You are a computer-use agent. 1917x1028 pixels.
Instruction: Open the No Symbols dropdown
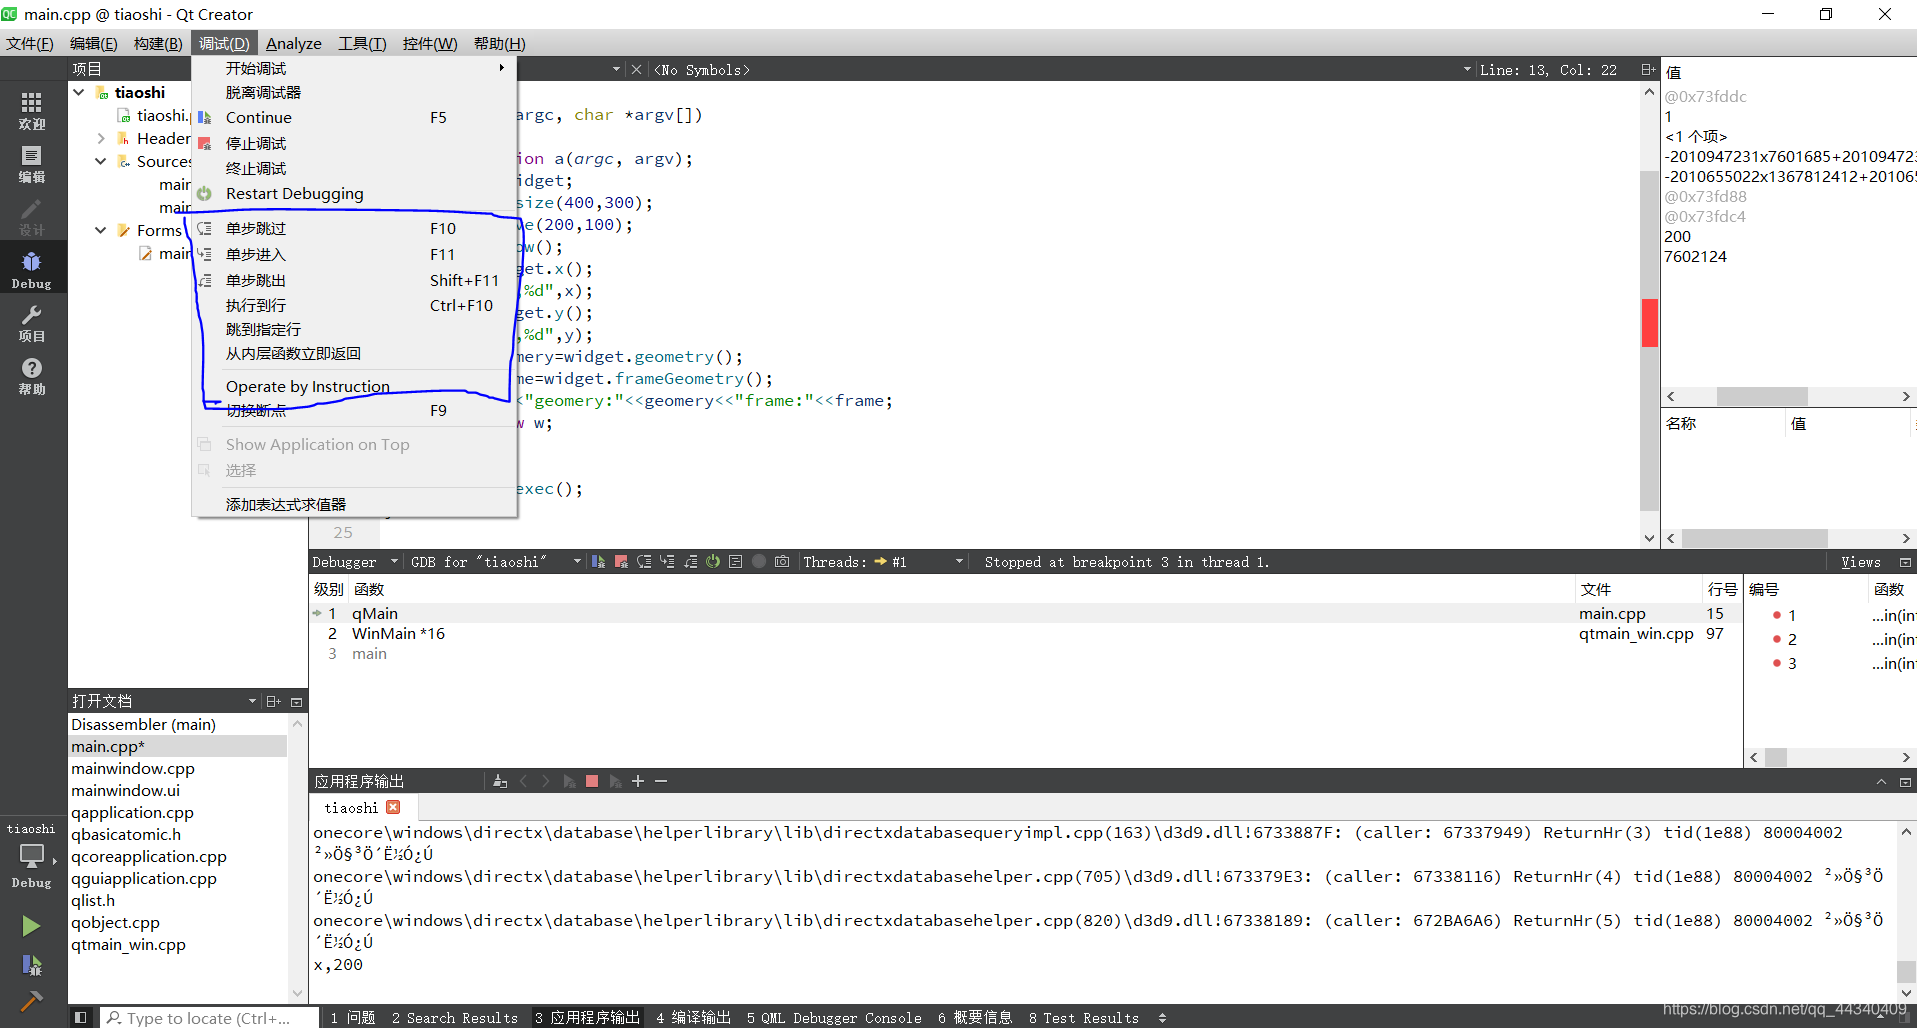click(x=1063, y=69)
